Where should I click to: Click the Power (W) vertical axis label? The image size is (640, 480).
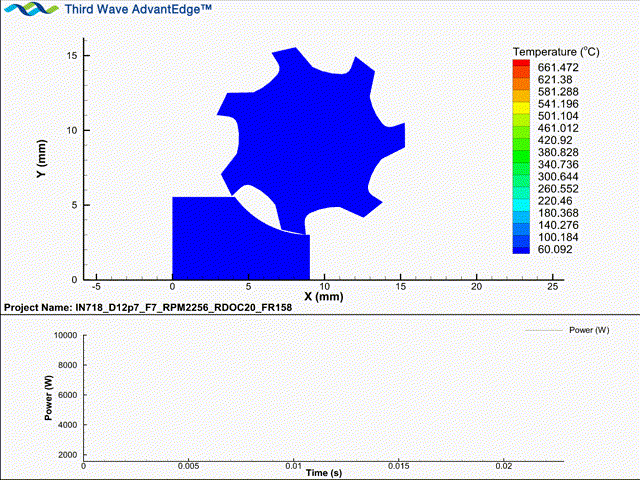click(x=48, y=395)
